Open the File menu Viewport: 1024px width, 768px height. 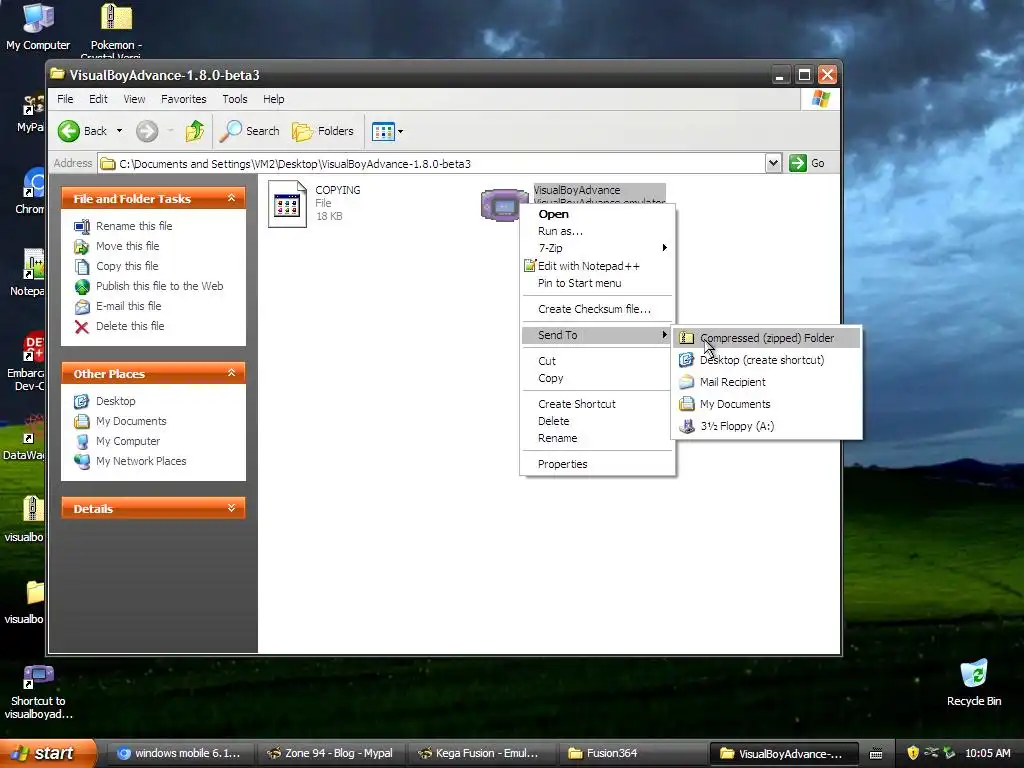pyautogui.click(x=65, y=99)
